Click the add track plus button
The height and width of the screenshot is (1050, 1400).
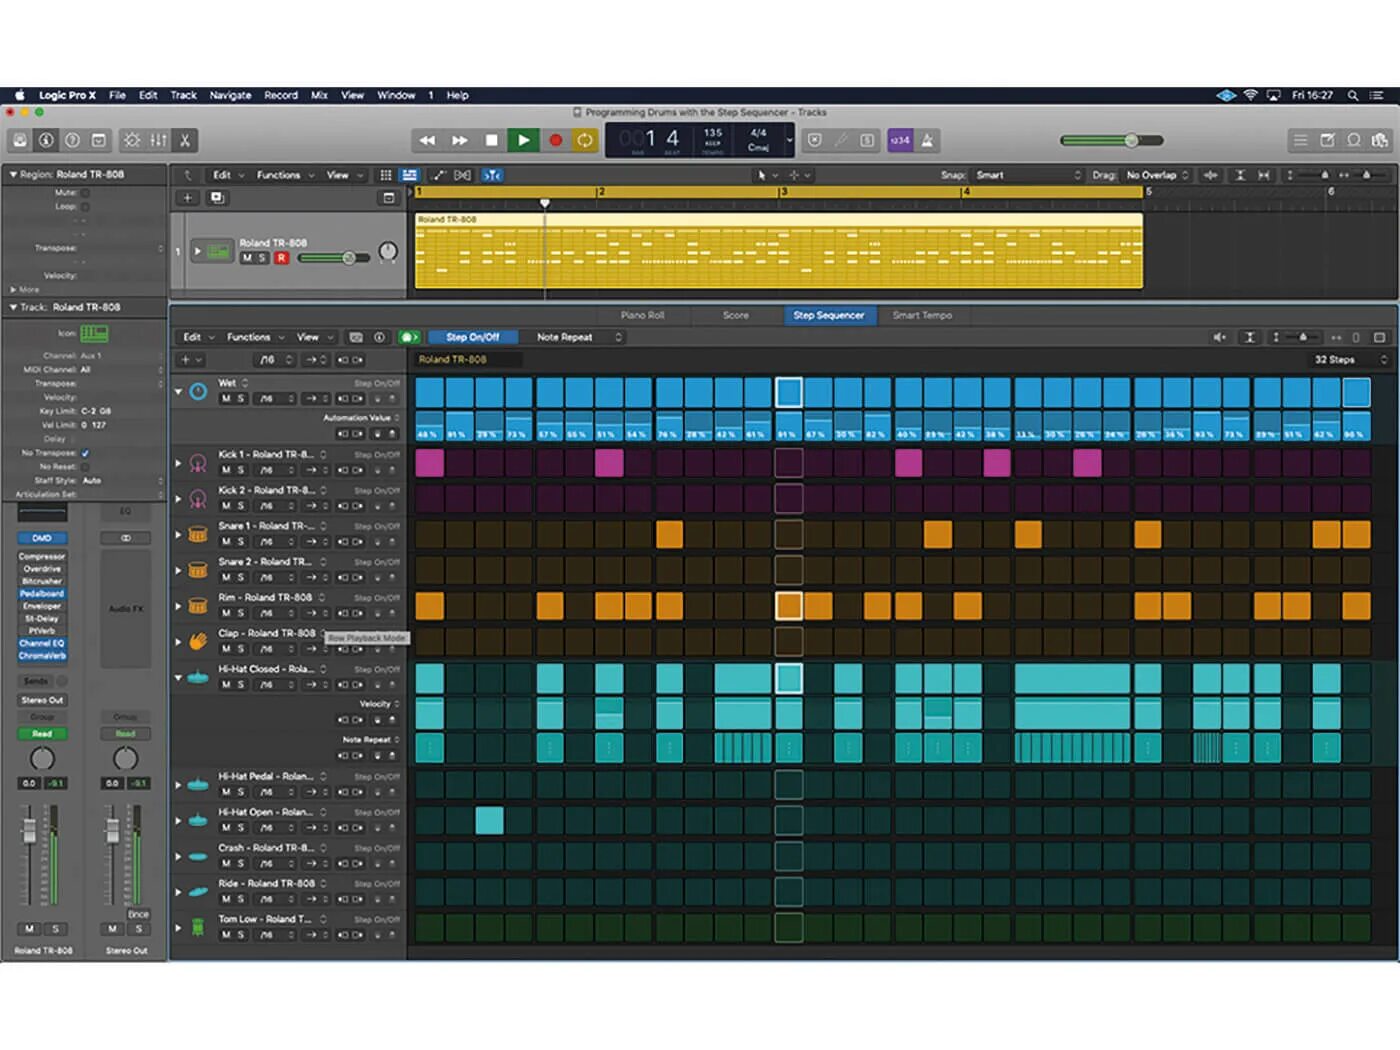pyautogui.click(x=187, y=198)
